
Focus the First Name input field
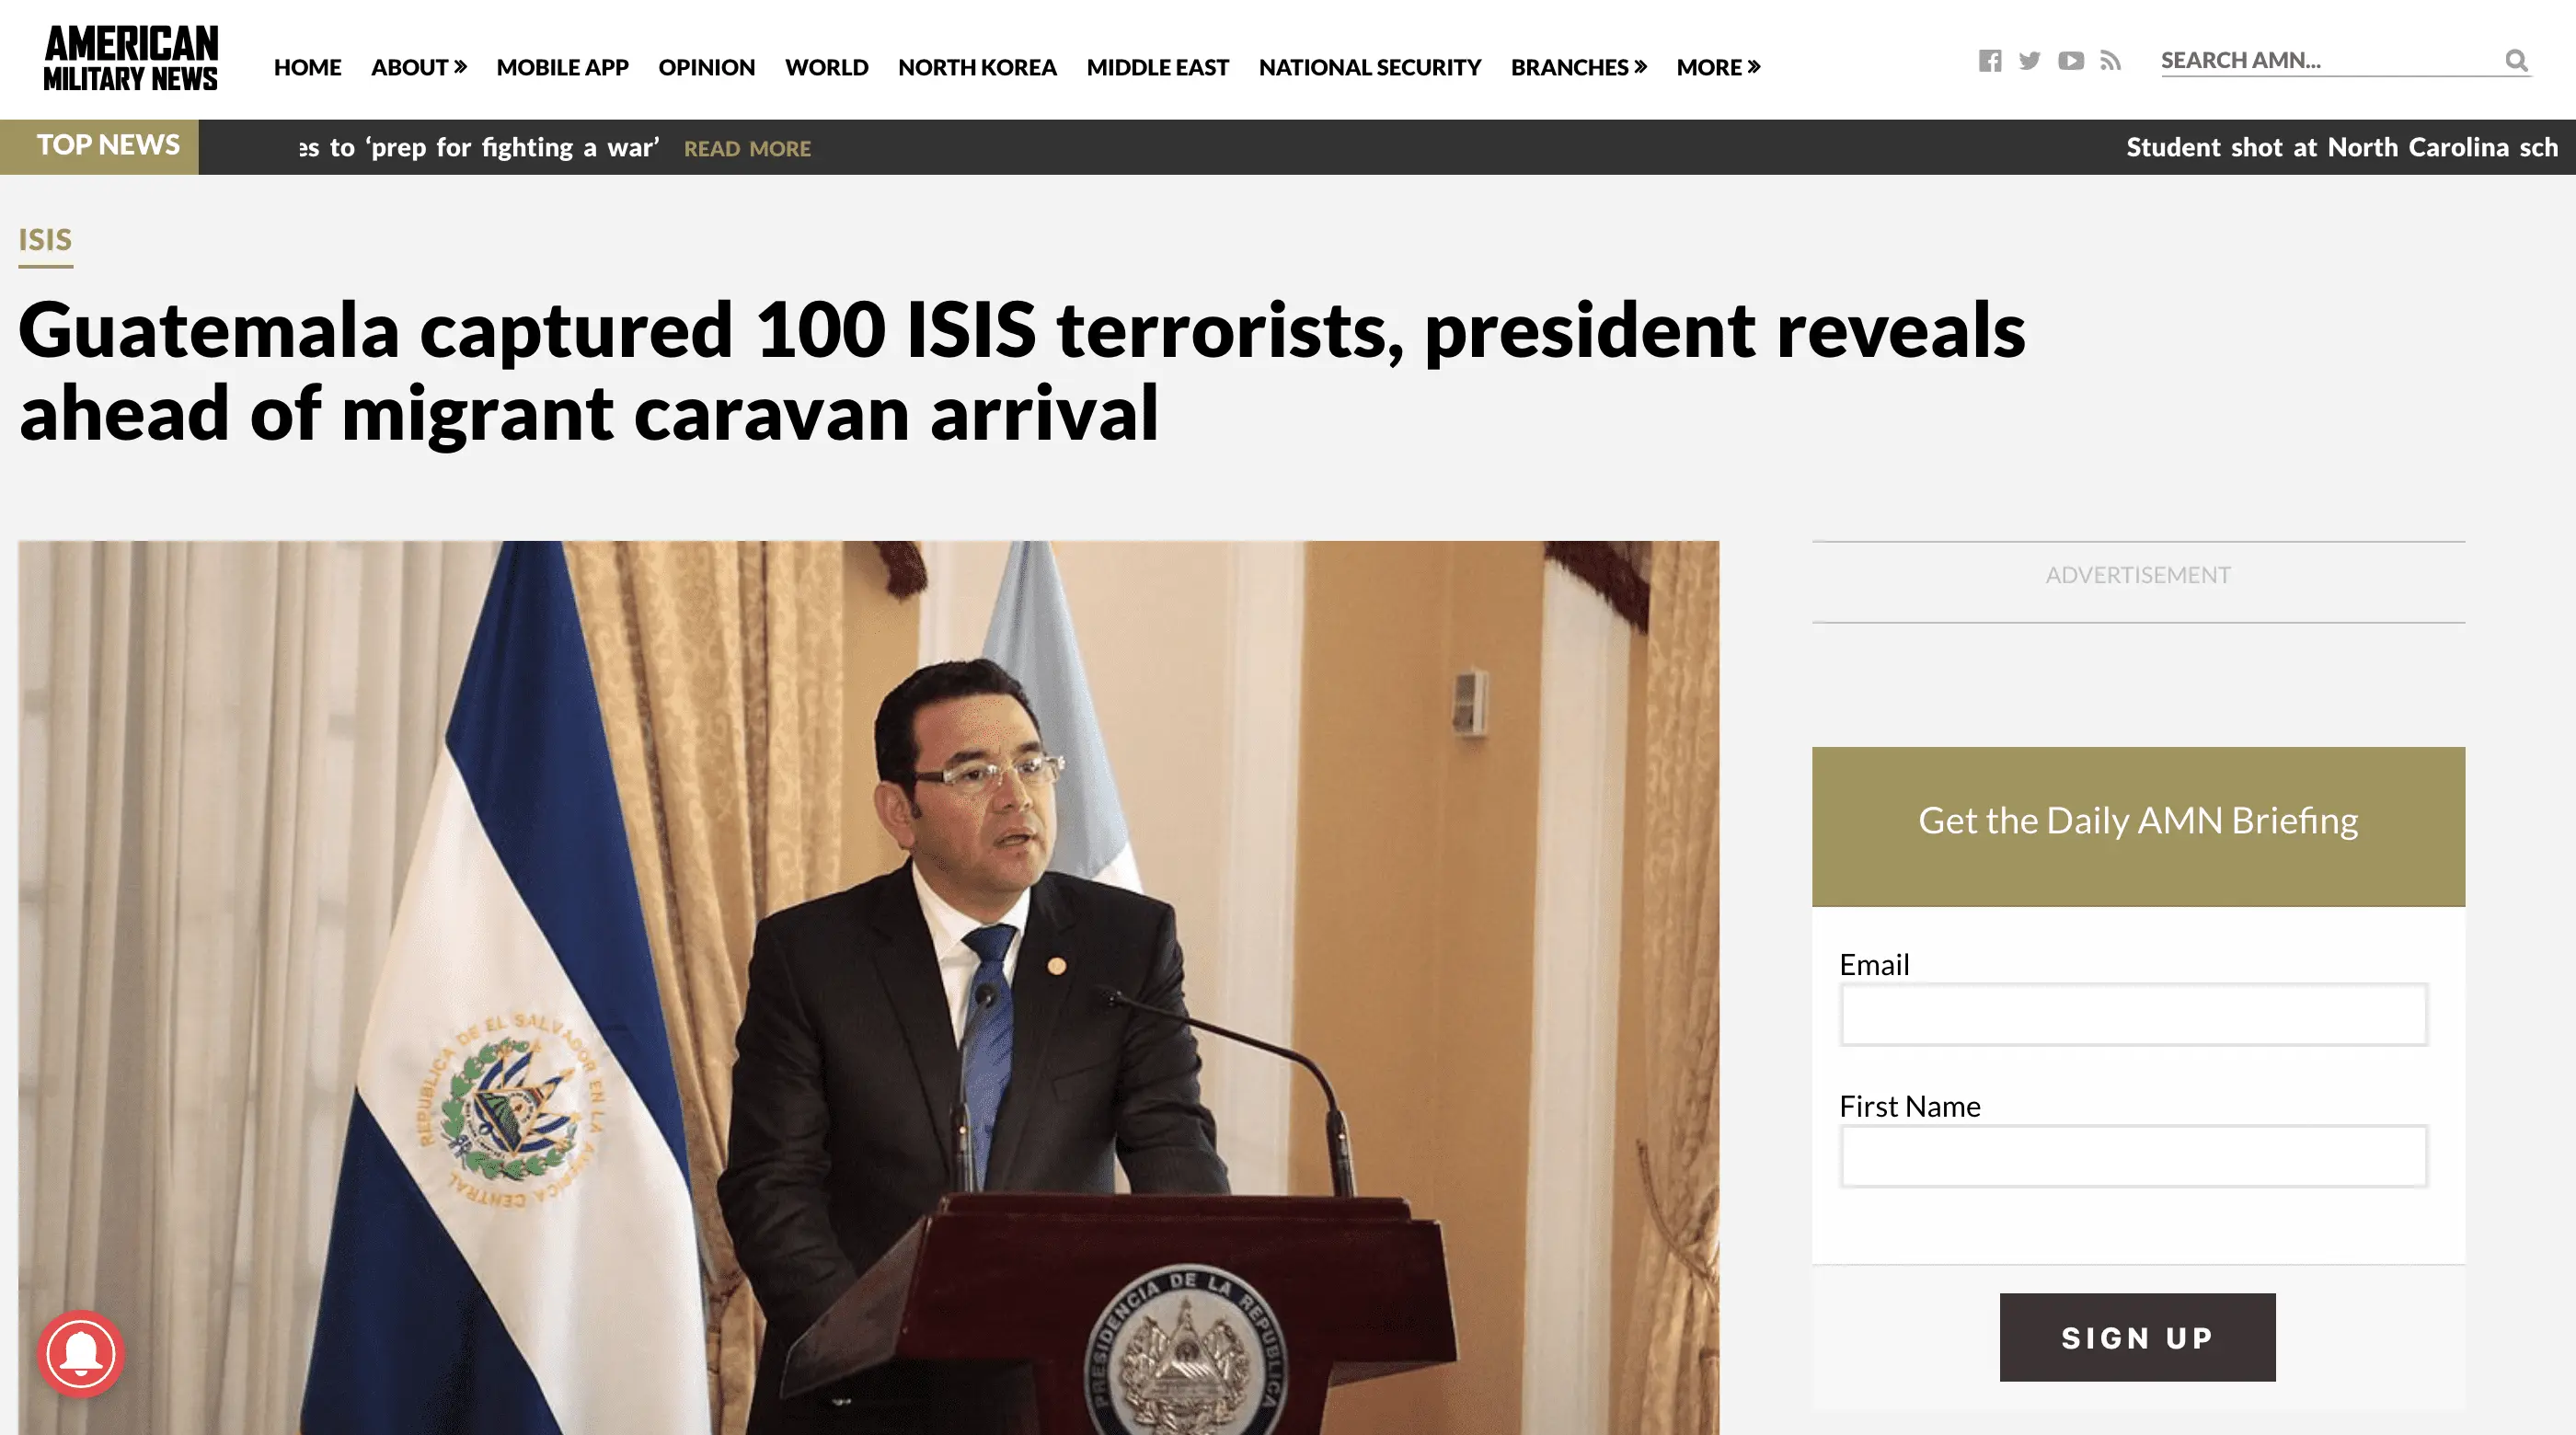[x=2133, y=1156]
